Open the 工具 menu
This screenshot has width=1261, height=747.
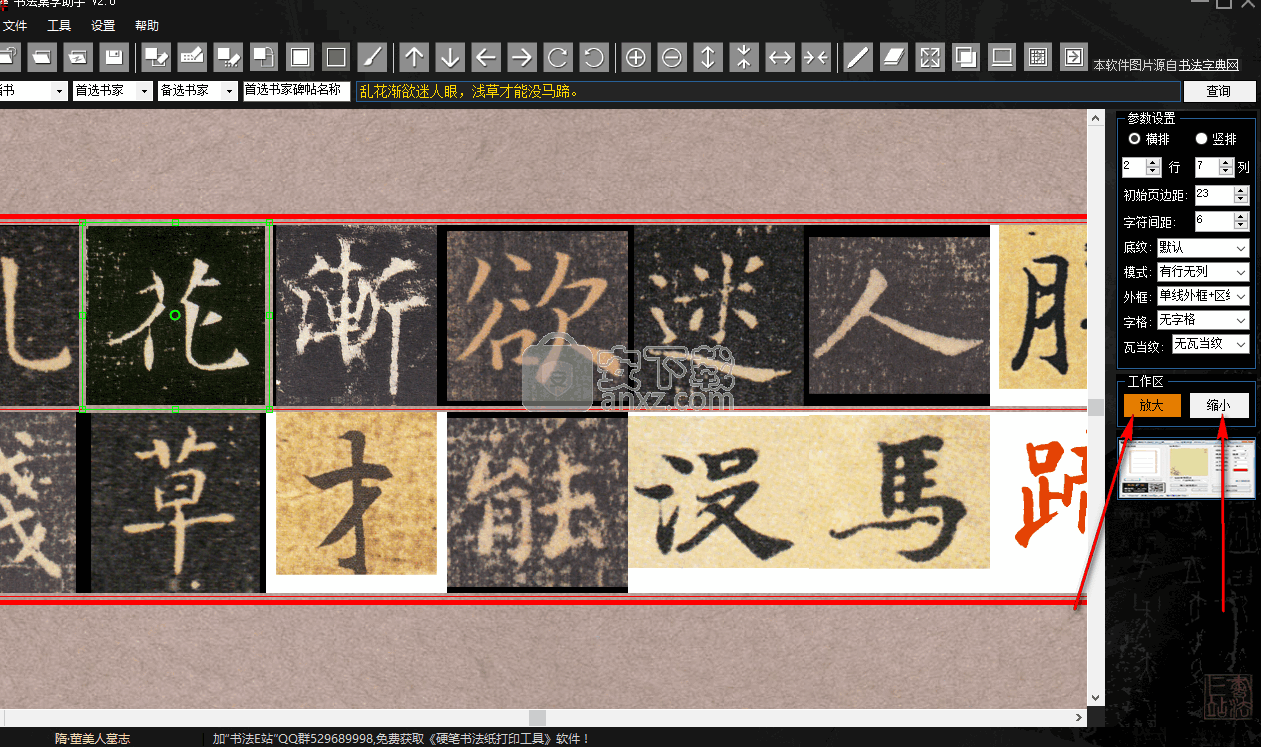pos(59,26)
